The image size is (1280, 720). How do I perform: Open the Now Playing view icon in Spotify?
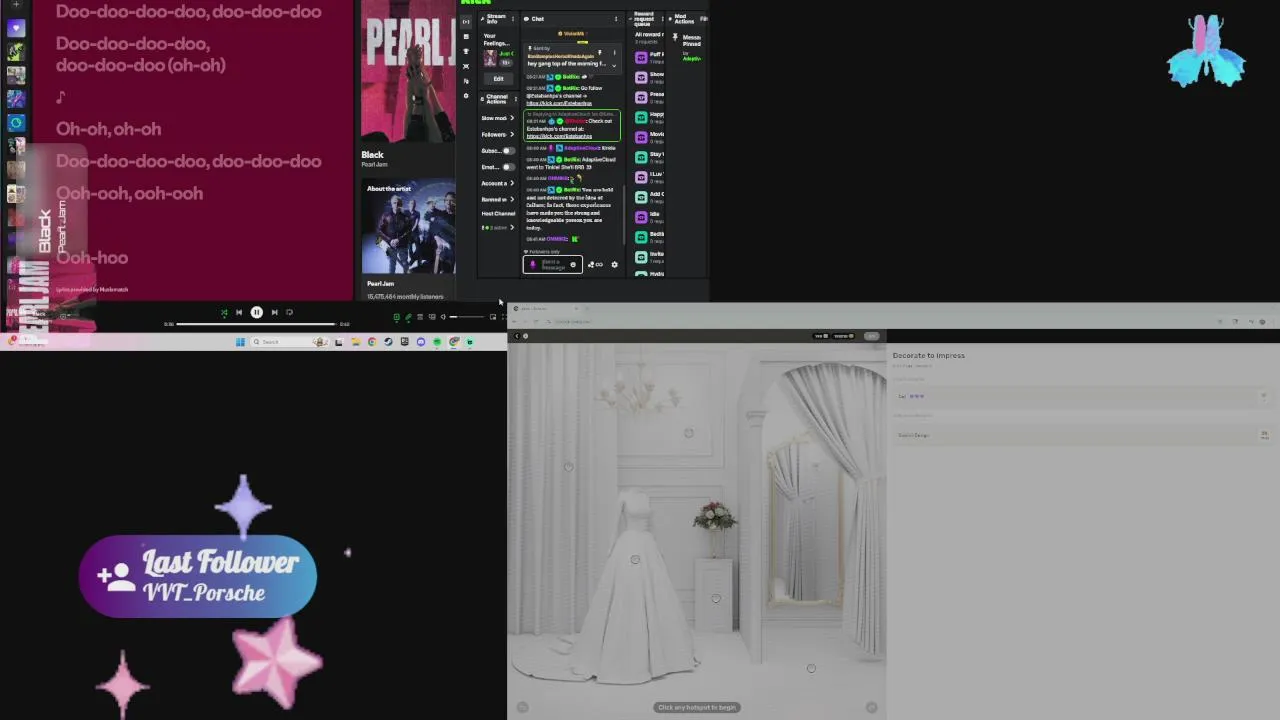pos(397,317)
